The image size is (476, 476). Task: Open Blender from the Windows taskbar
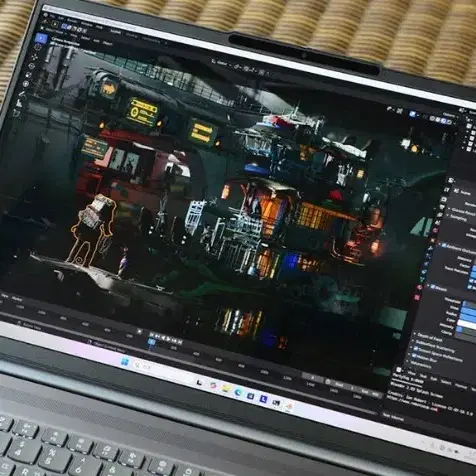tap(289, 406)
